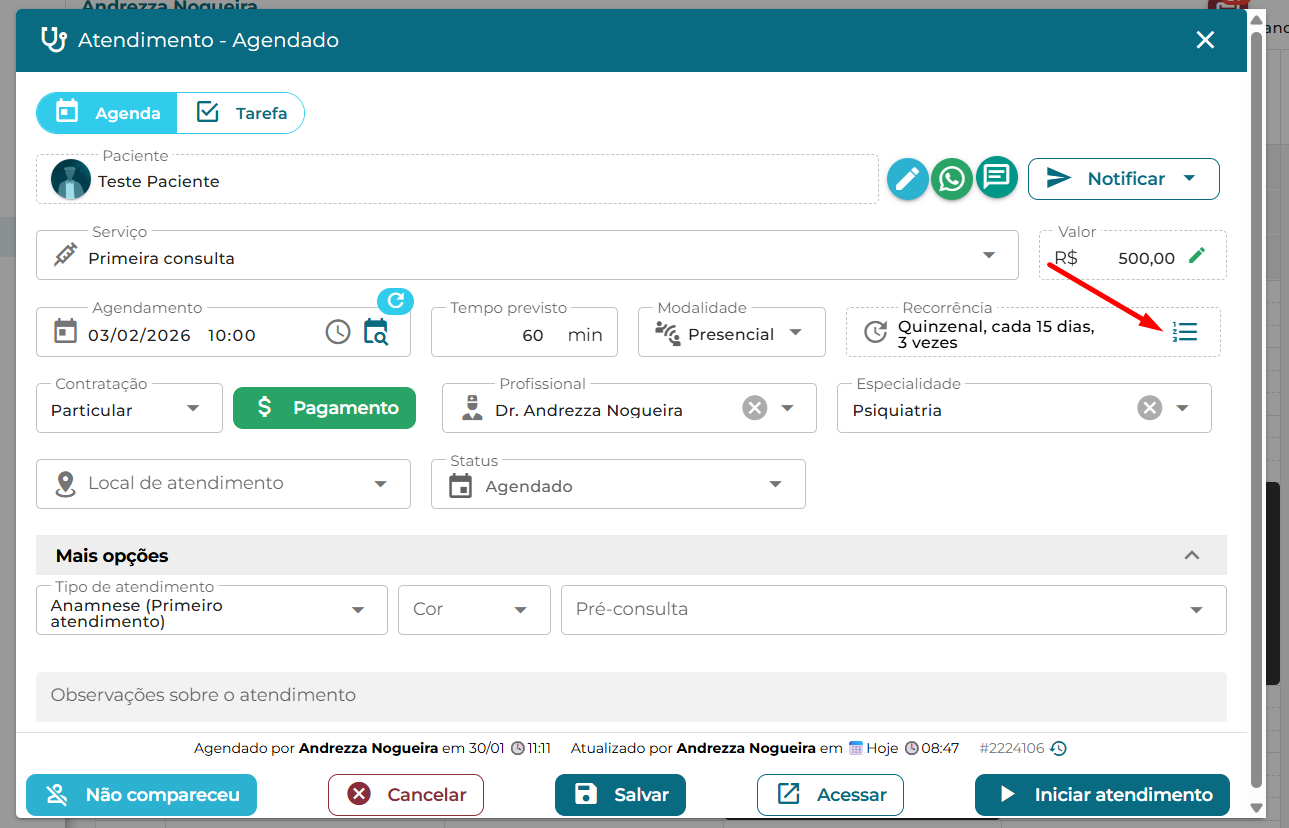The width and height of the screenshot is (1289, 828).
Task: Open the Status Agendado dropdown
Action: coord(618,484)
